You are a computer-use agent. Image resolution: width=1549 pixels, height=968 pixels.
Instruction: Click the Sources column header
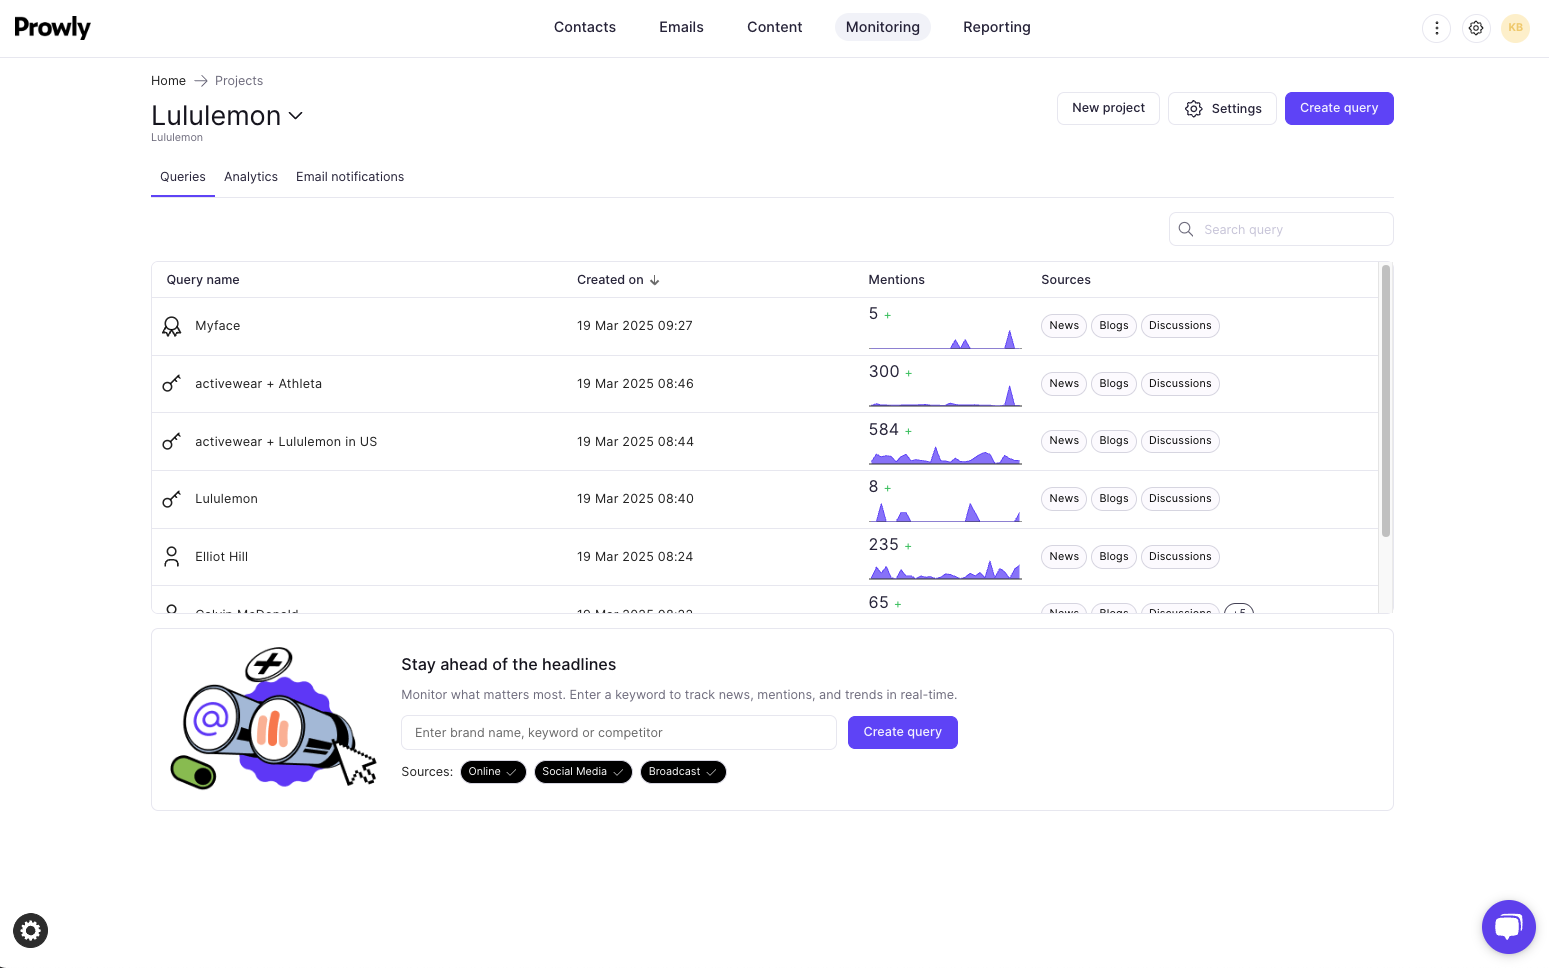tap(1066, 280)
